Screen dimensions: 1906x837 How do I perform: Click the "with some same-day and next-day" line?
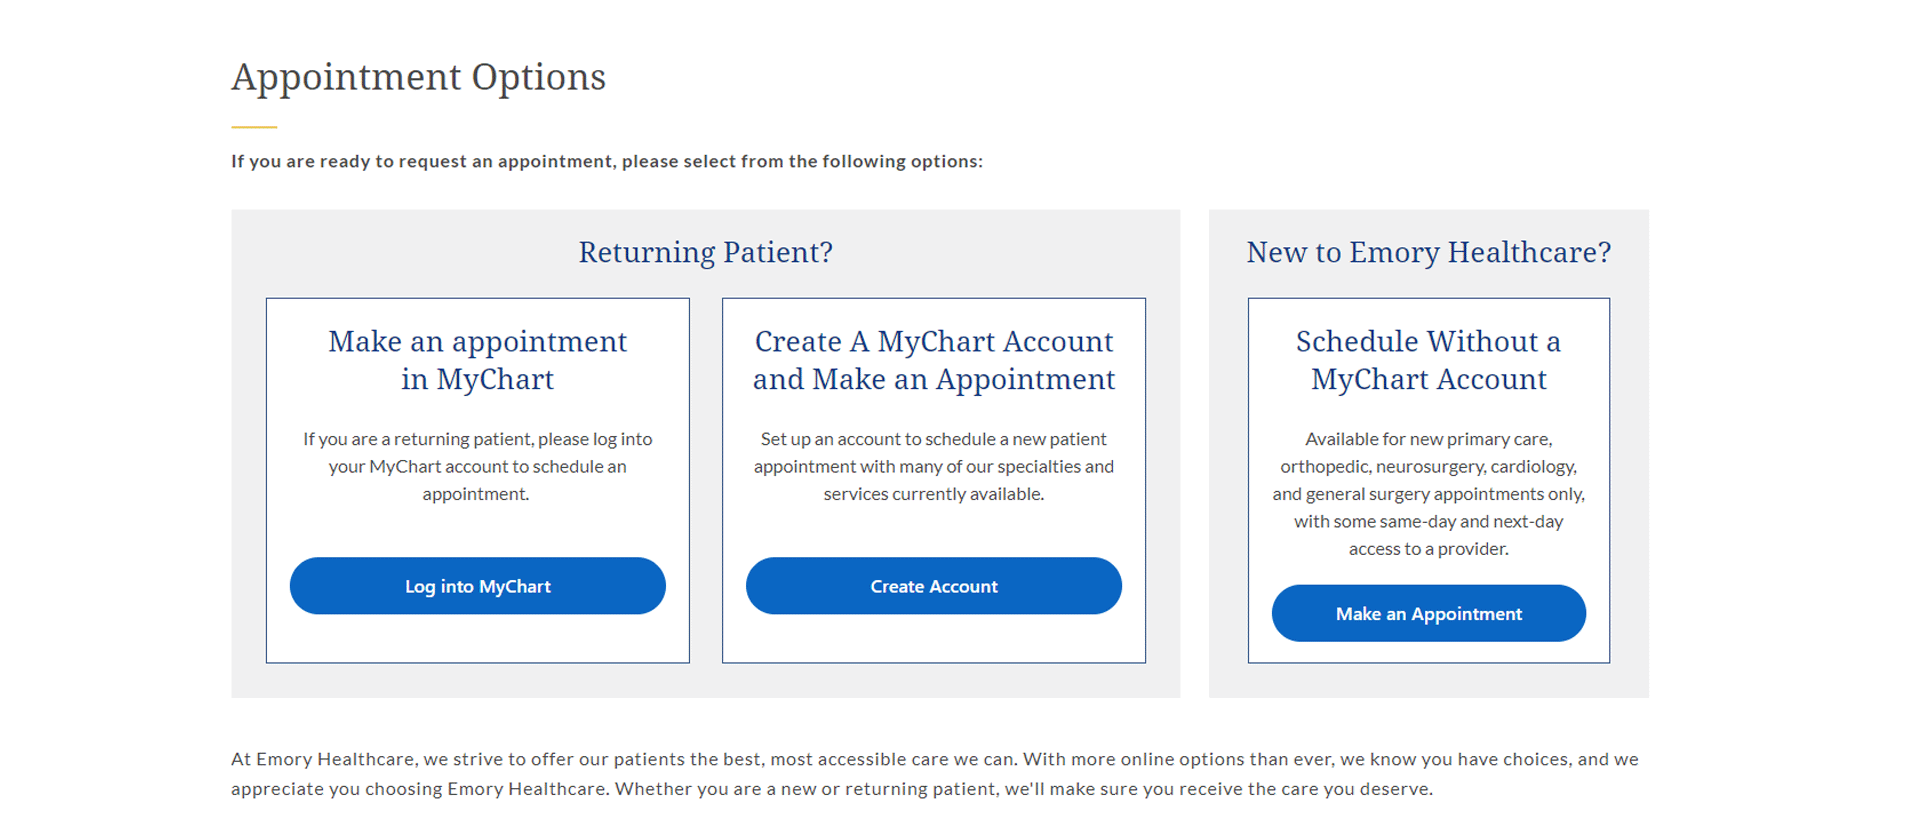(1428, 521)
